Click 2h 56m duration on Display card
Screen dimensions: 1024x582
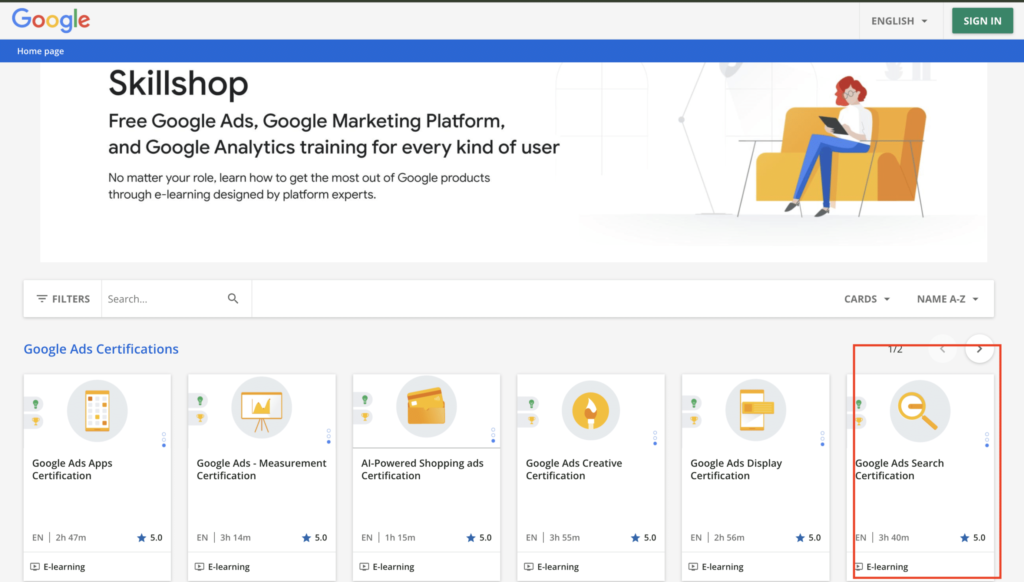click(x=729, y=538)
